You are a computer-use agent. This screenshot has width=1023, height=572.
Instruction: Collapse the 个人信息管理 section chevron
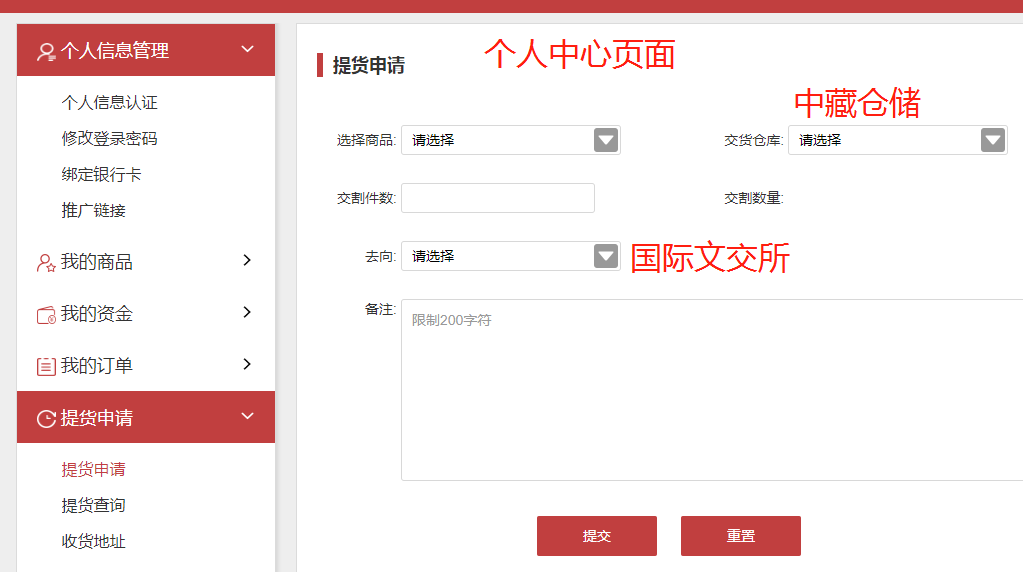247,49
